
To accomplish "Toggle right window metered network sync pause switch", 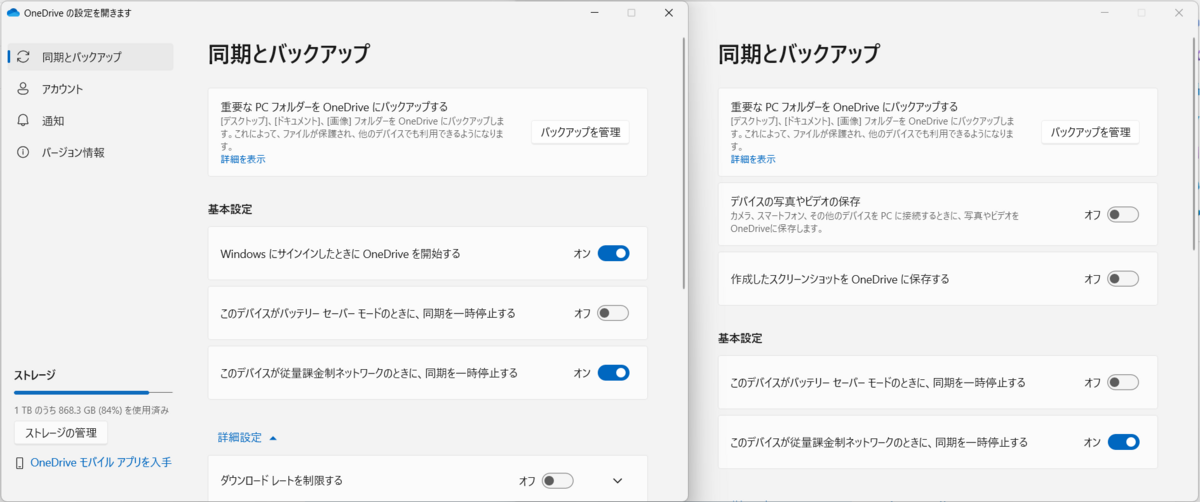I will (x=1123, y=442).
